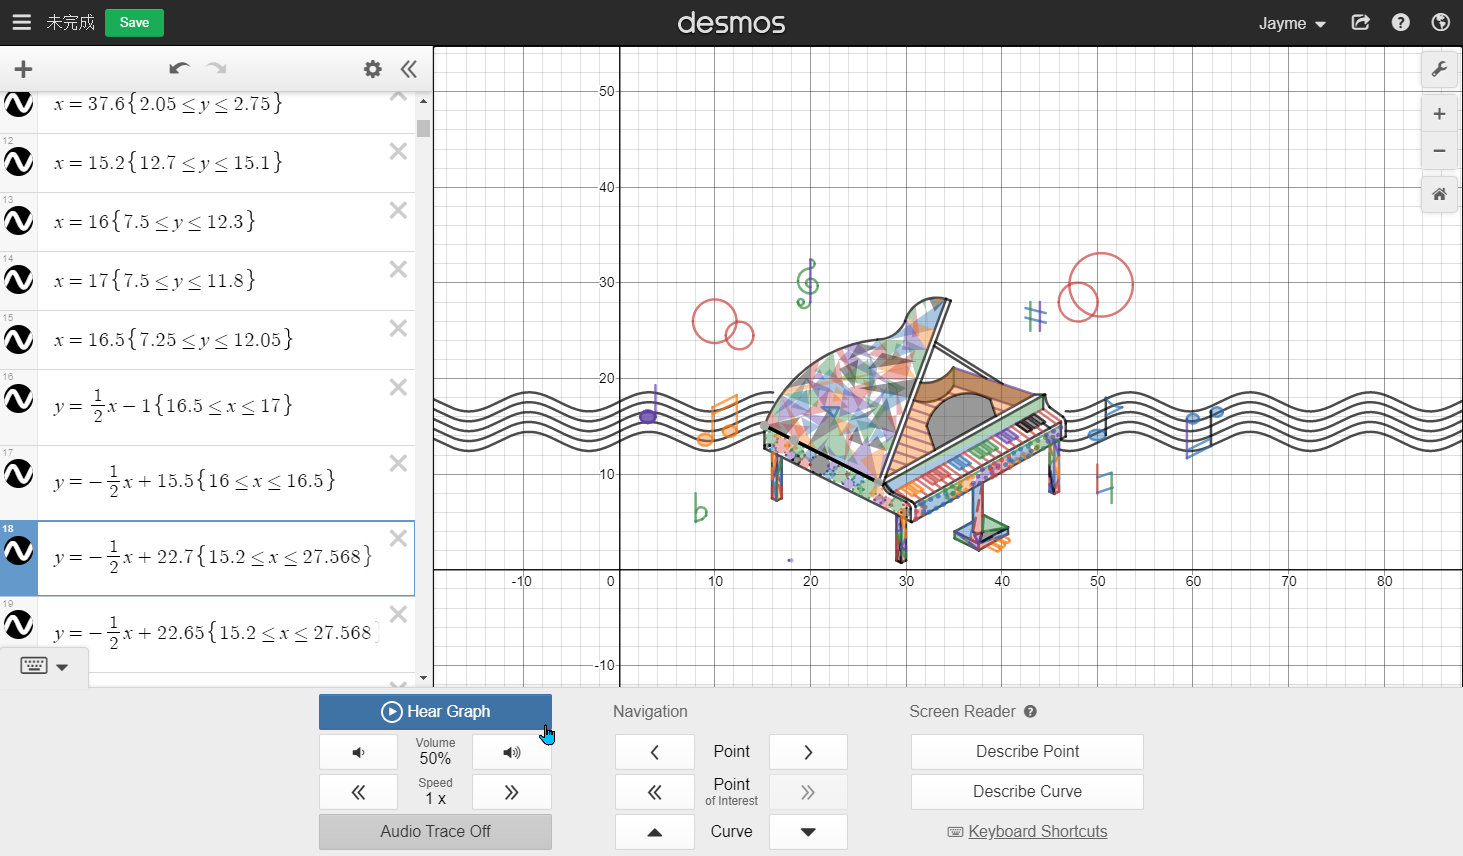Viewport: 1463px width, 856px height.
Task: Reset graph to default home viewport
Action: (x=1439, y=194)
